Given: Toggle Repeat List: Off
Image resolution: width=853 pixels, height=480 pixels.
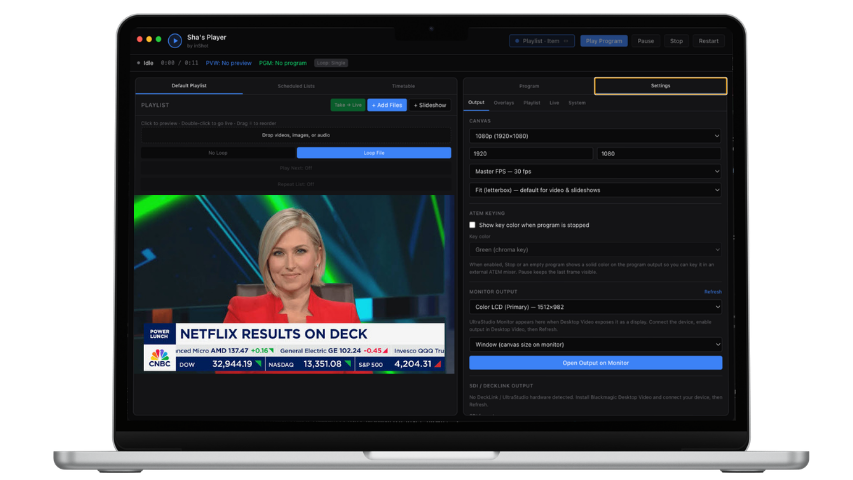Looking at the screenshot, I should [296, 184].
